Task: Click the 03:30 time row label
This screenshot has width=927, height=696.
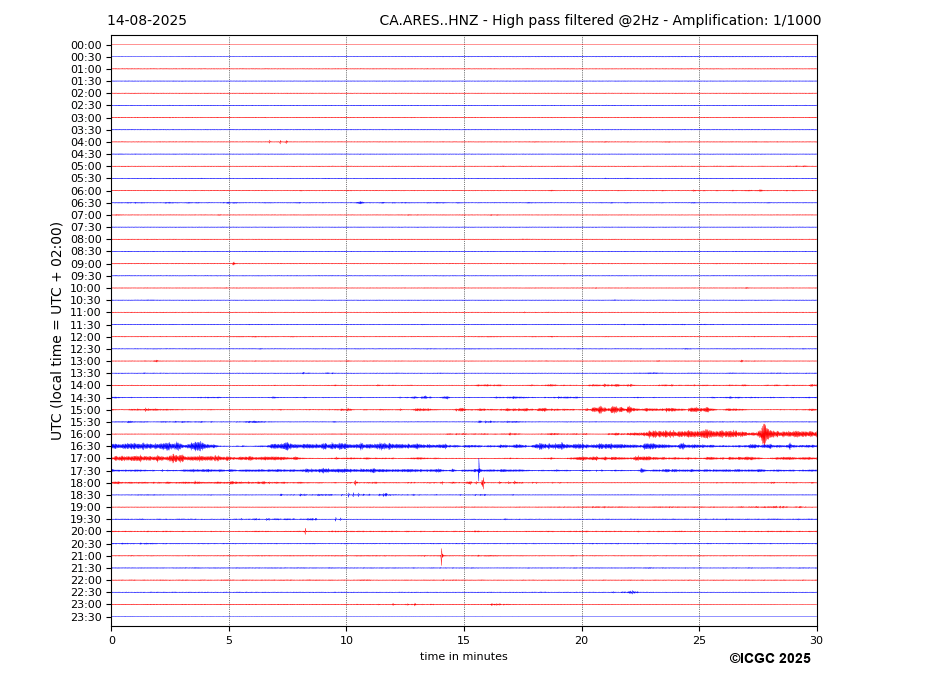Action: tap(86, 130)
